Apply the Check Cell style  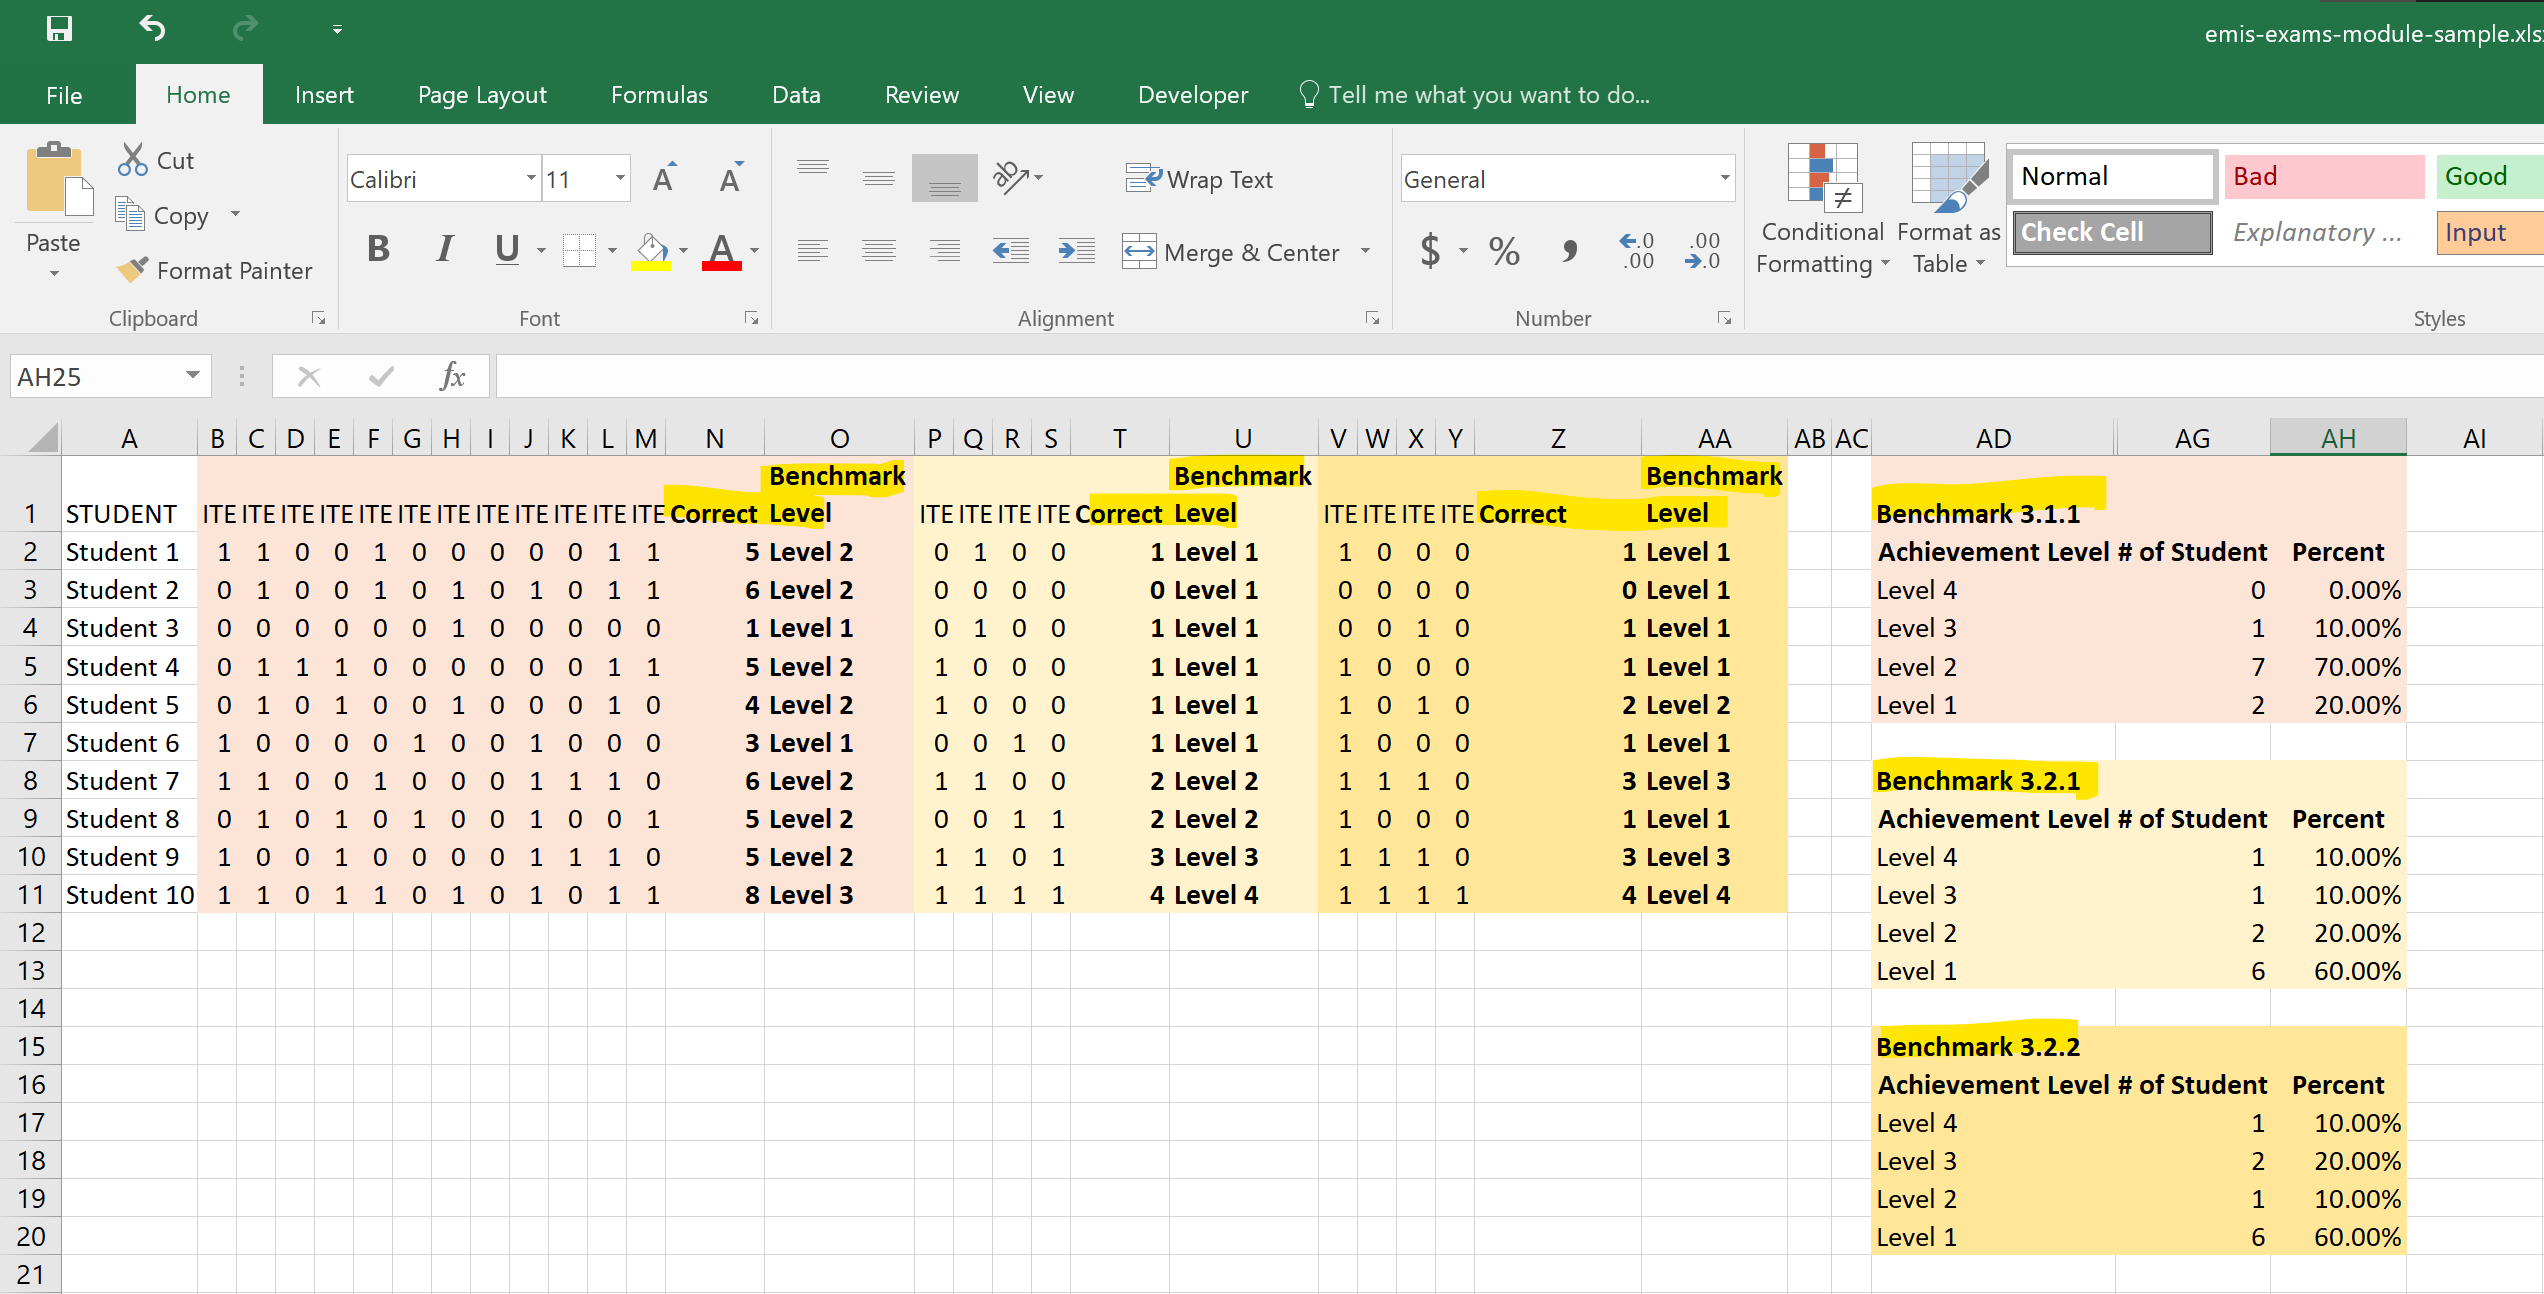point(2111,233)
